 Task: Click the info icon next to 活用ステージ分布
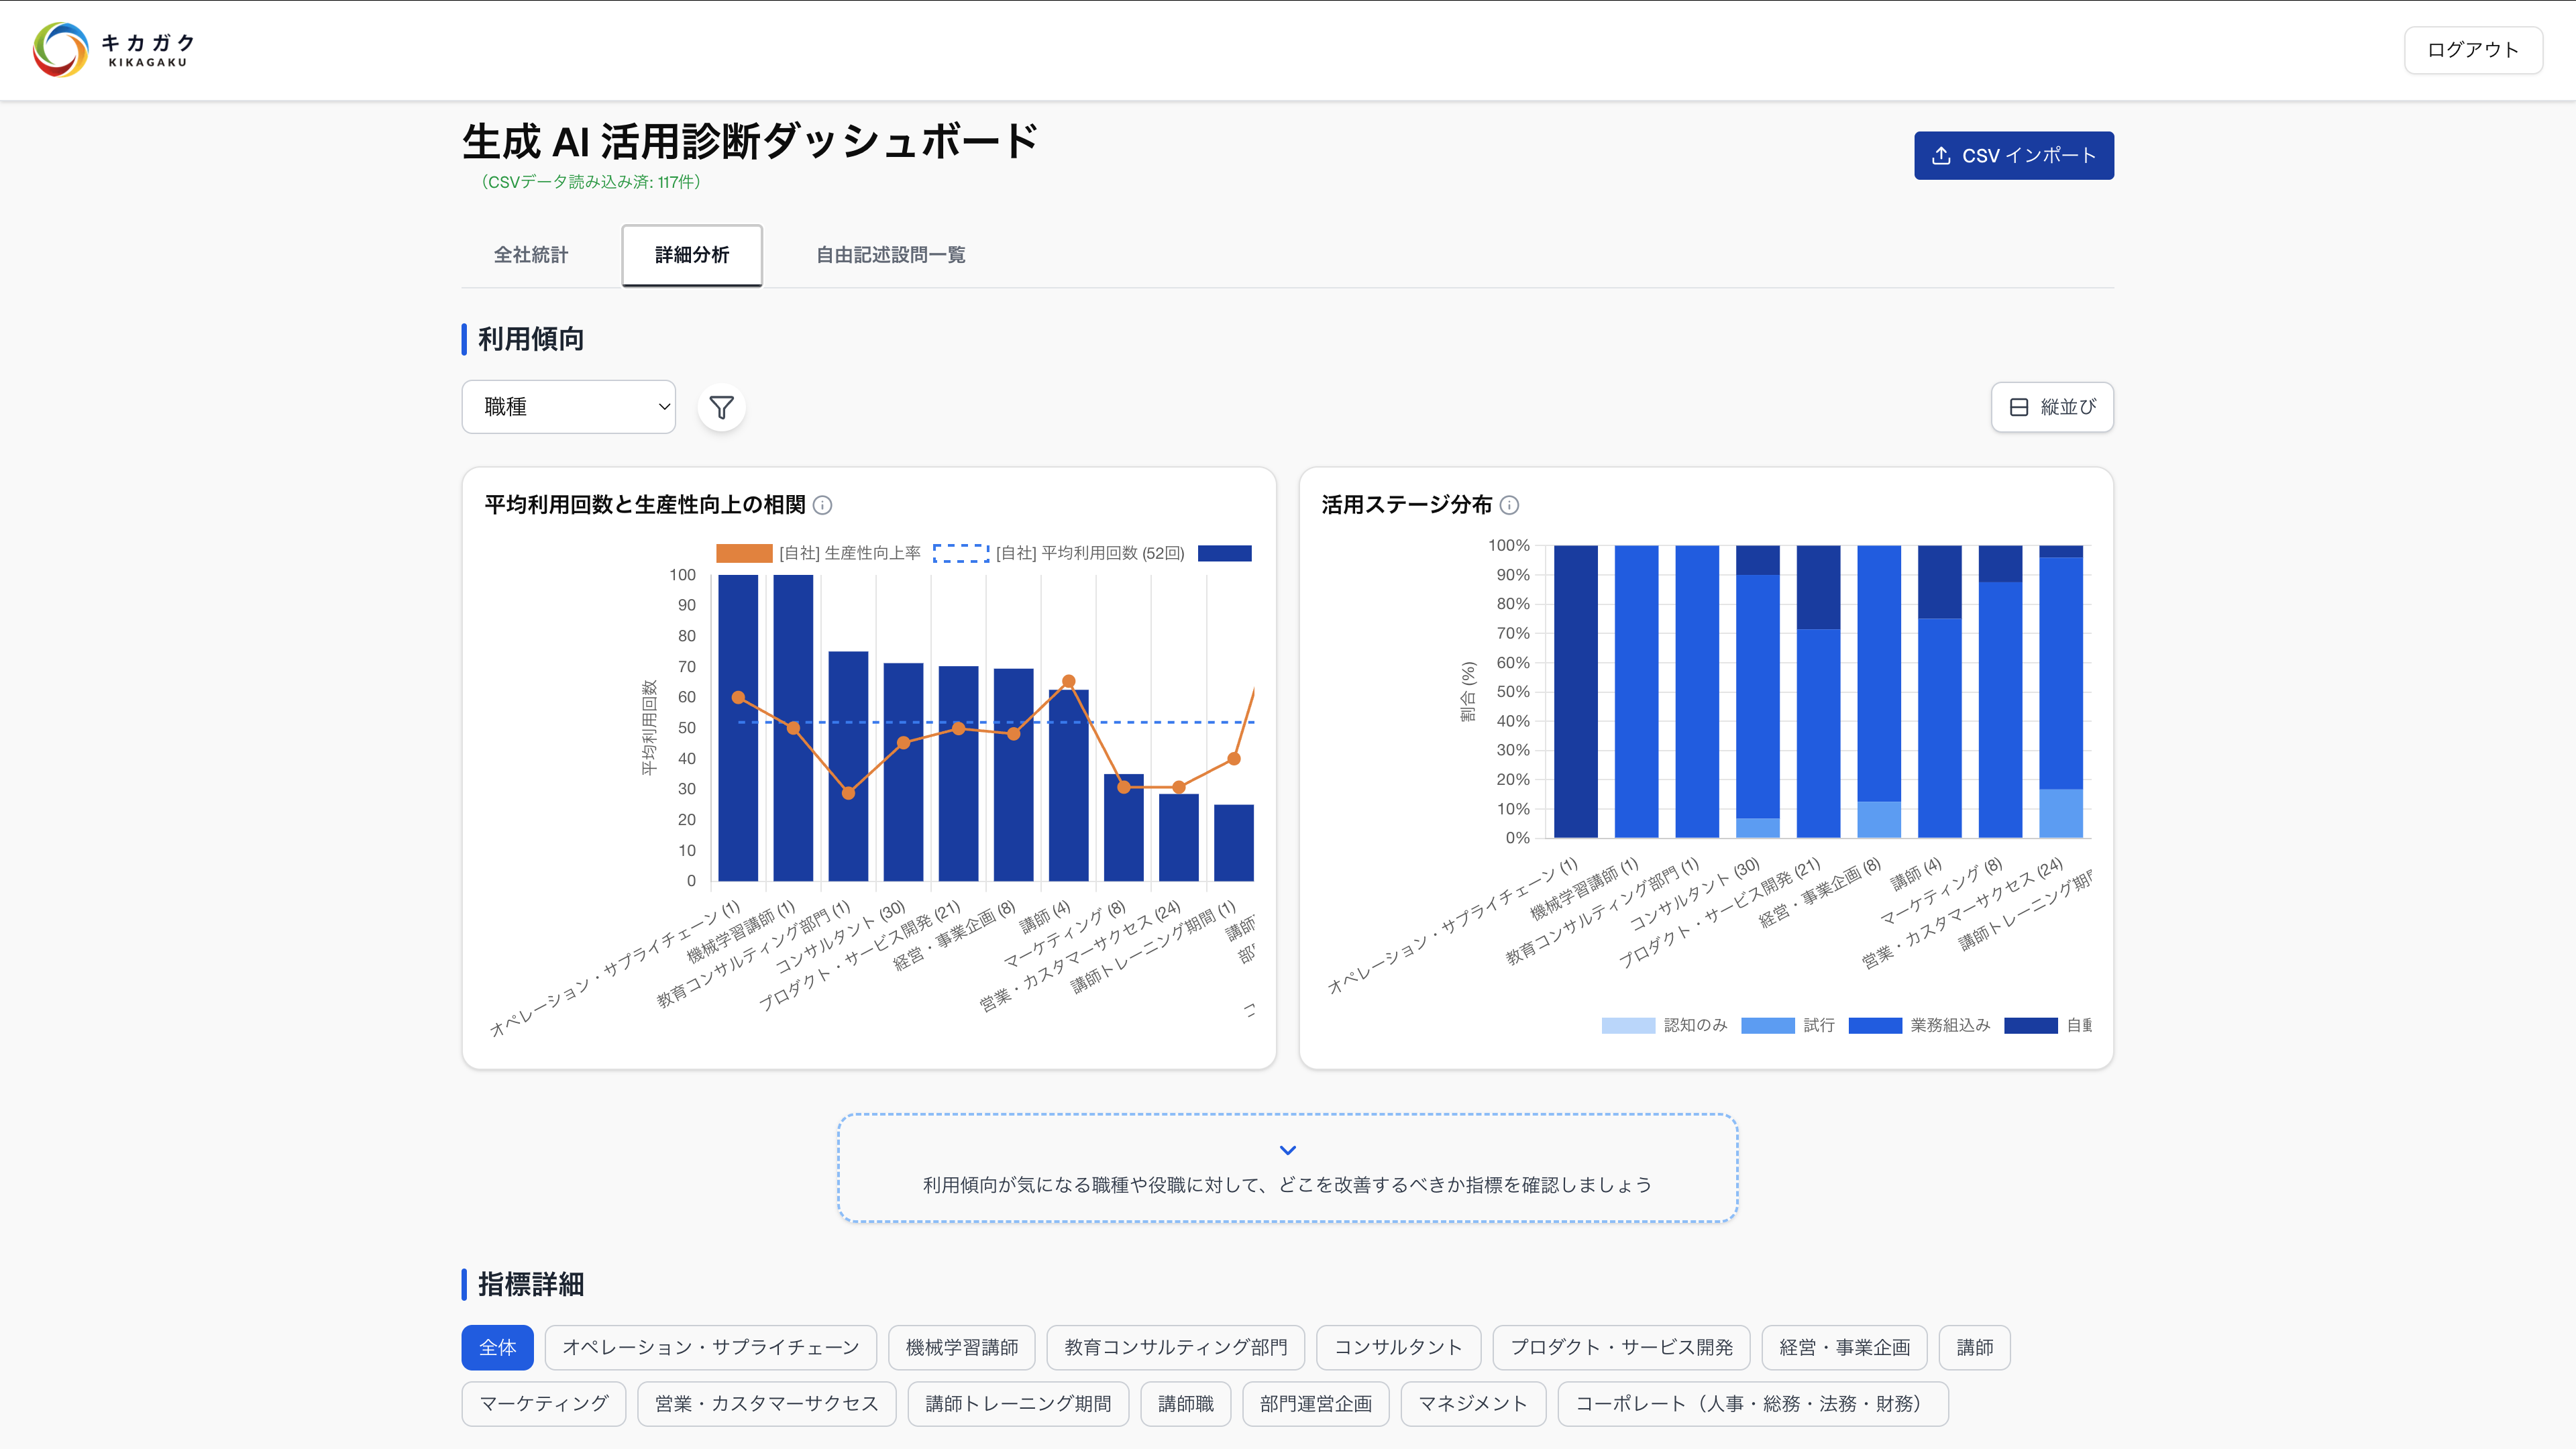click(x=1509, y=506)
